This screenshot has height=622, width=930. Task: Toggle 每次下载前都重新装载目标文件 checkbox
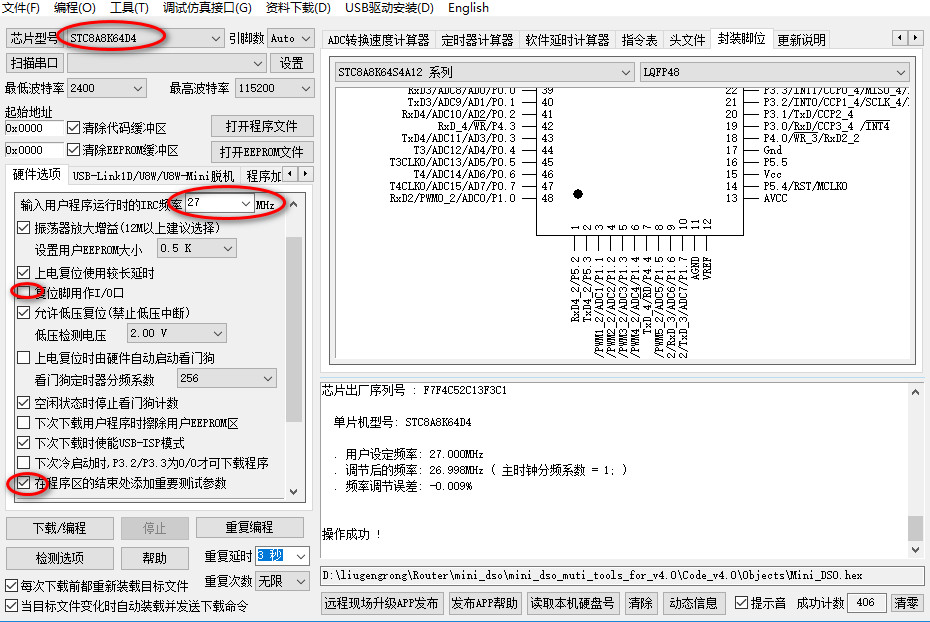pyautogui.click(x=11, y=586)
